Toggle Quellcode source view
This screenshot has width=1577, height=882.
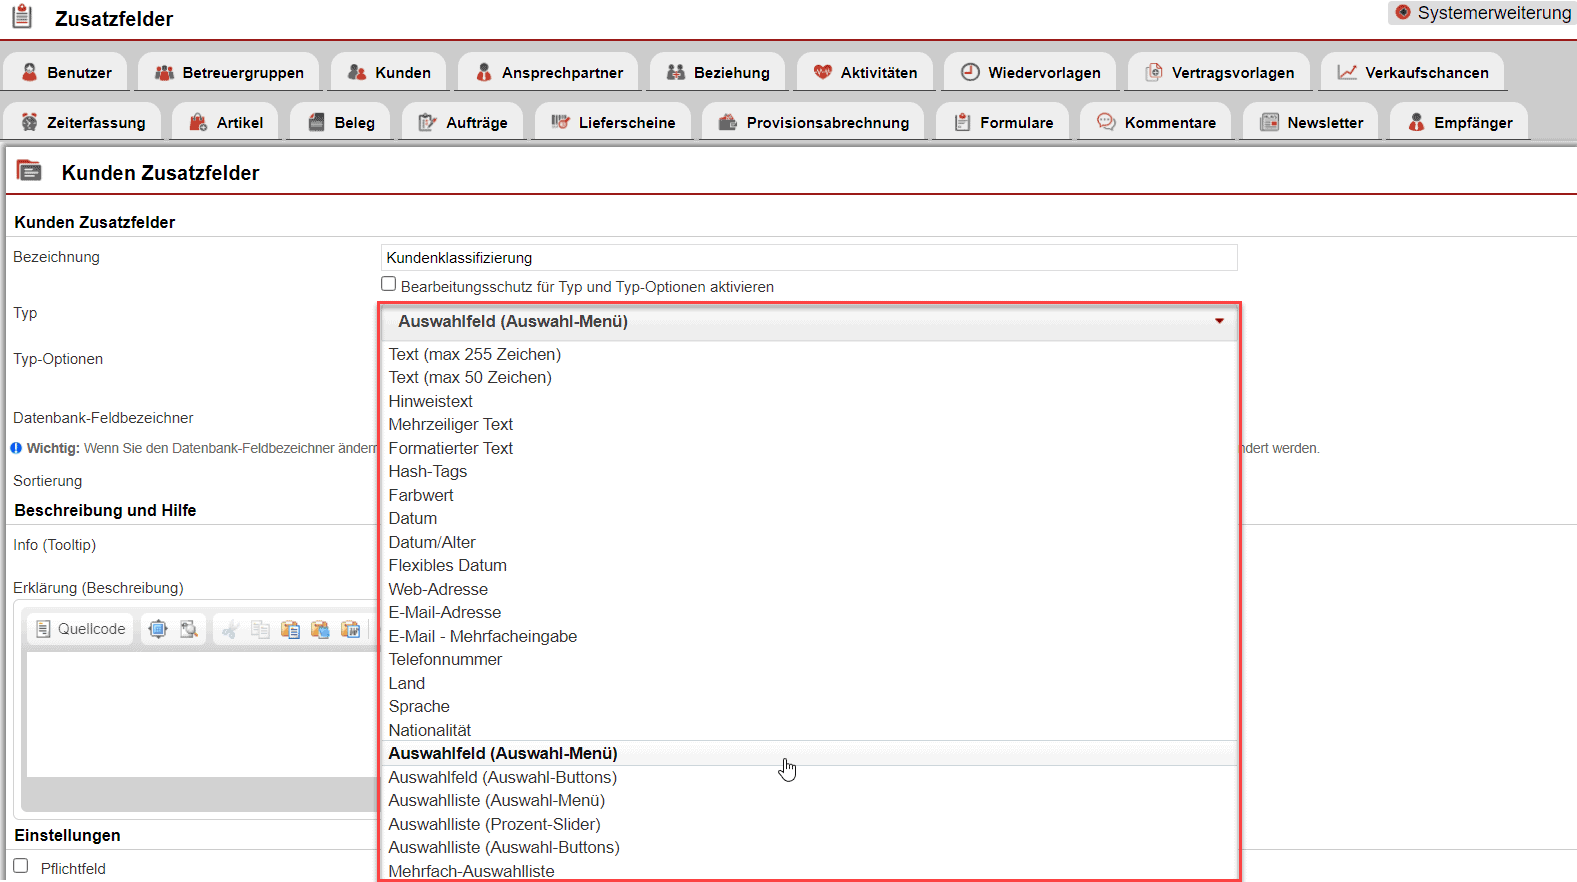[x=81, y=629]
